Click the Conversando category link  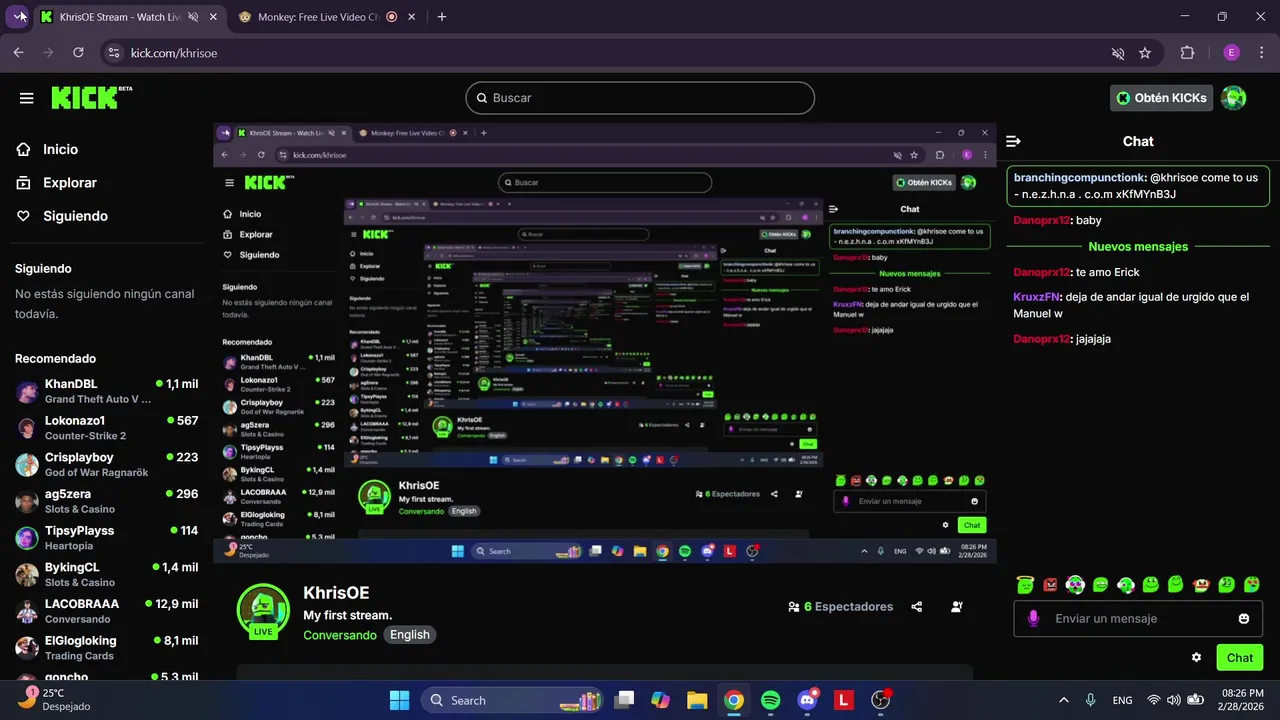click(340, 635)
